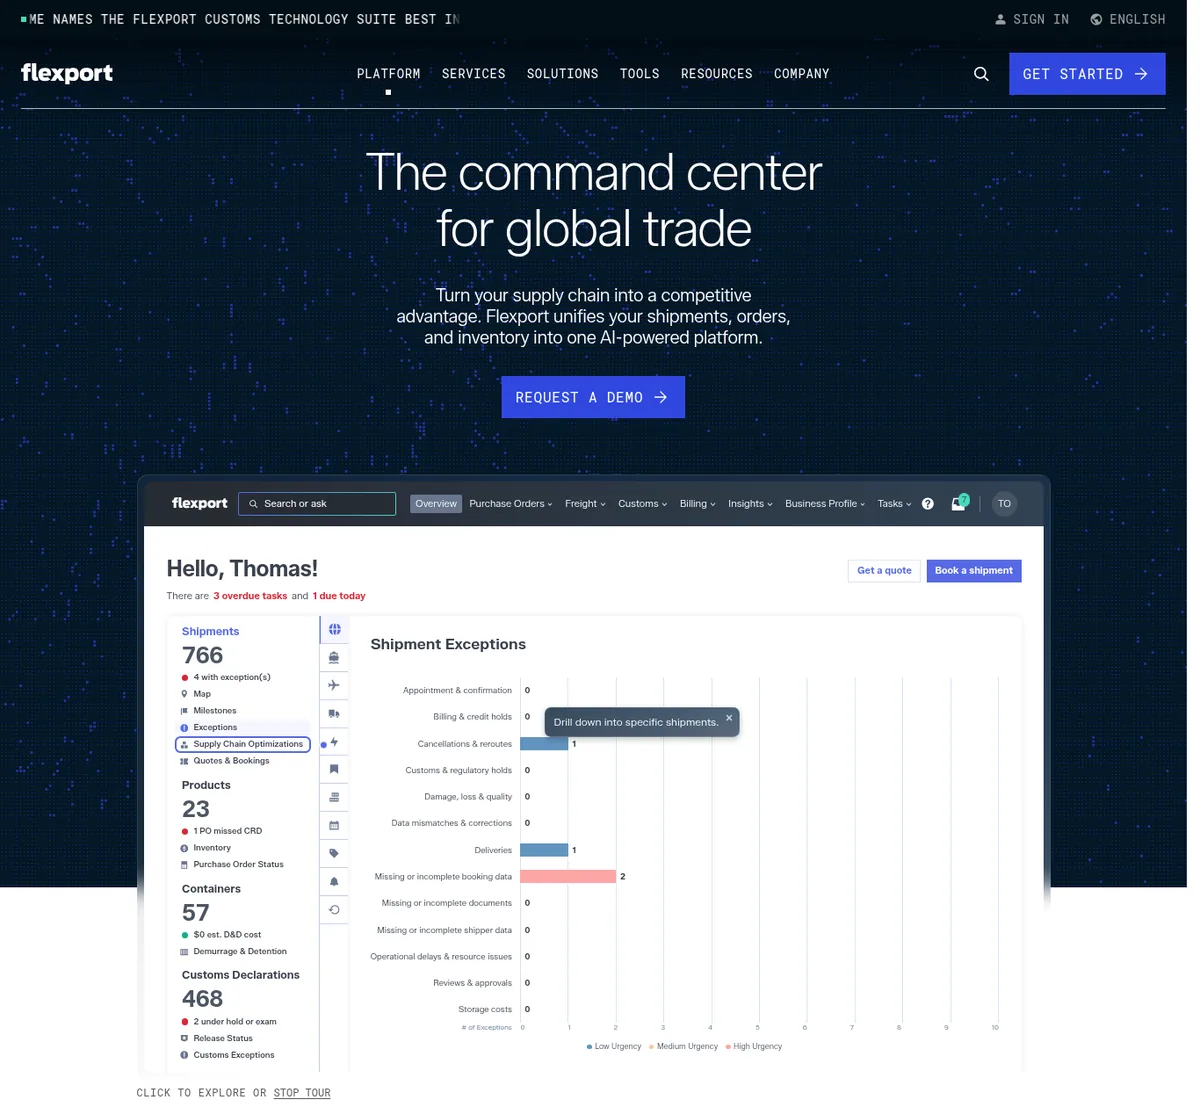
Task: Open the TOOLS menu
Action: [x=639, y=74]
